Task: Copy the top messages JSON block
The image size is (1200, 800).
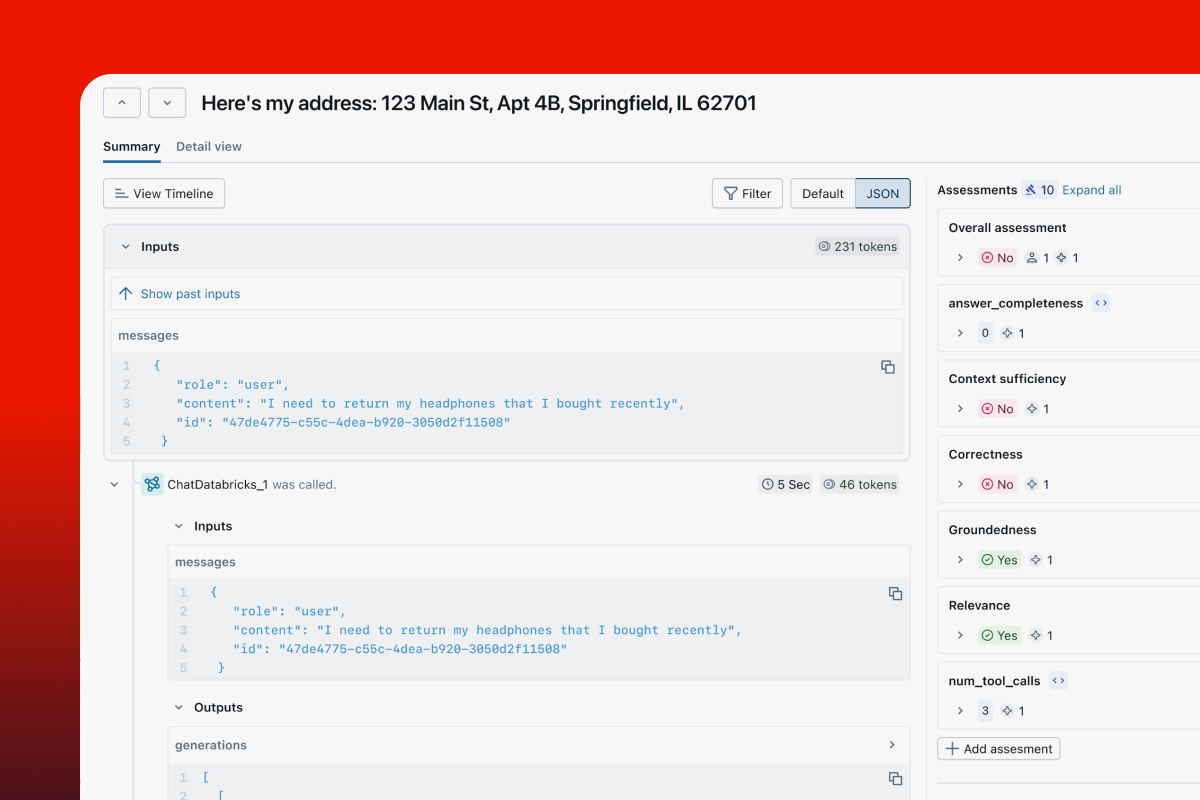Action: pos(887,367)
